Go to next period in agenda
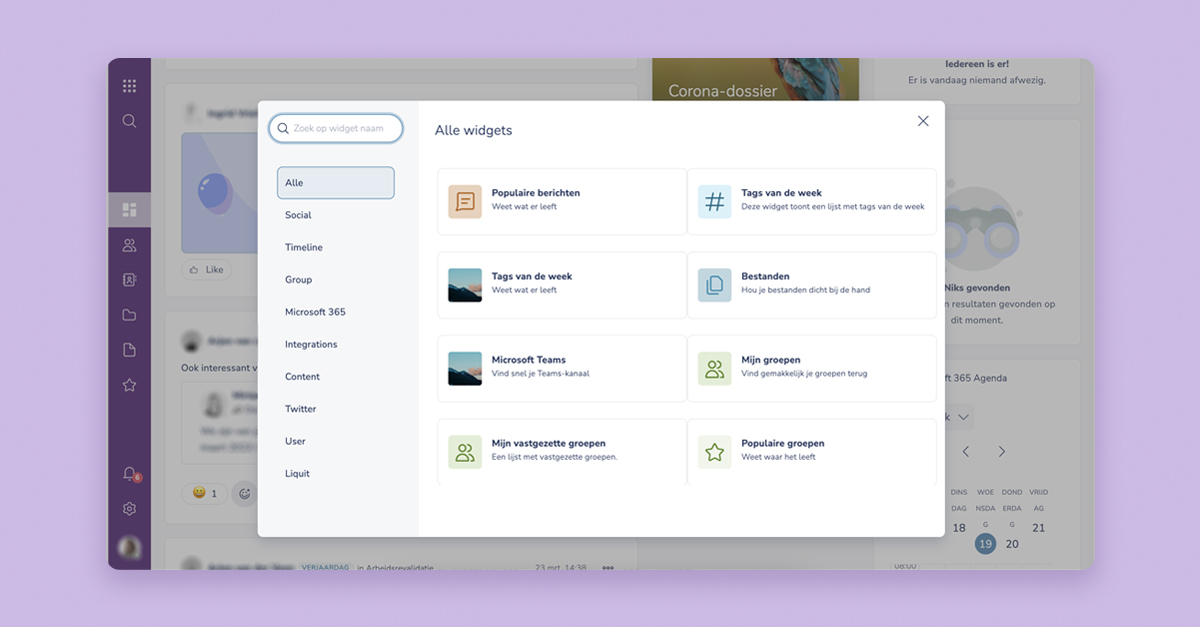 point(1002,452)
